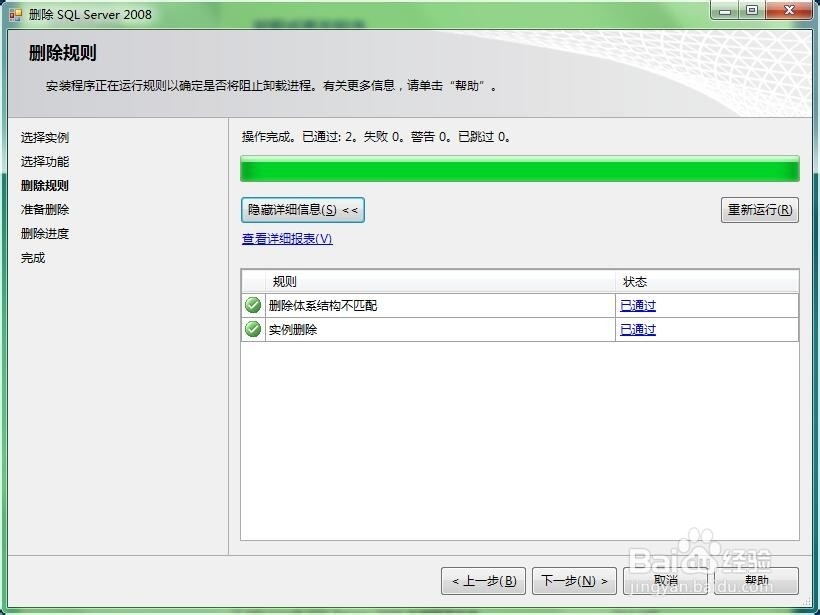Screen dimensions: 820x615
Task: Proceed with 下一步 button
Action: point(574,581)
